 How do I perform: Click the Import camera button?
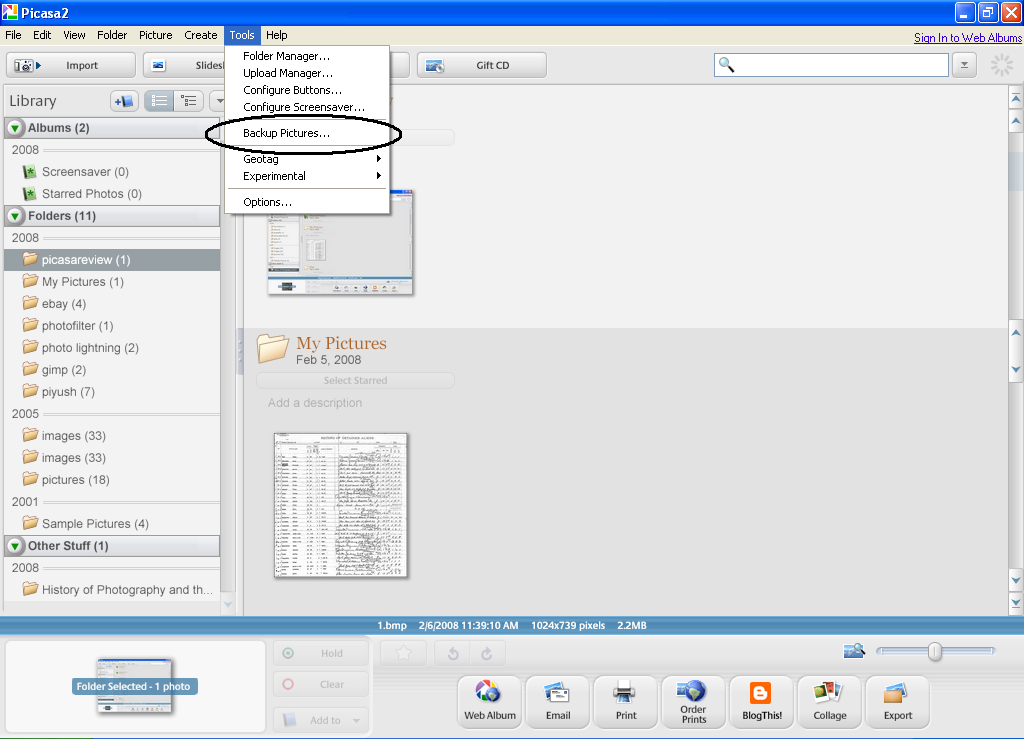click(71, 65)
